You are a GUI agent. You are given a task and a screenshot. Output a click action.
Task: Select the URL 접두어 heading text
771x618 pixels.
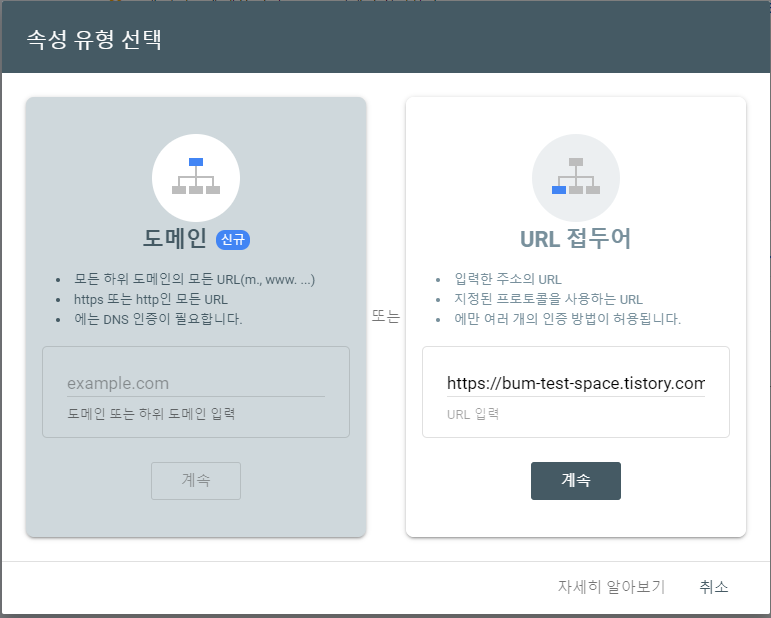tap(575, 238)
